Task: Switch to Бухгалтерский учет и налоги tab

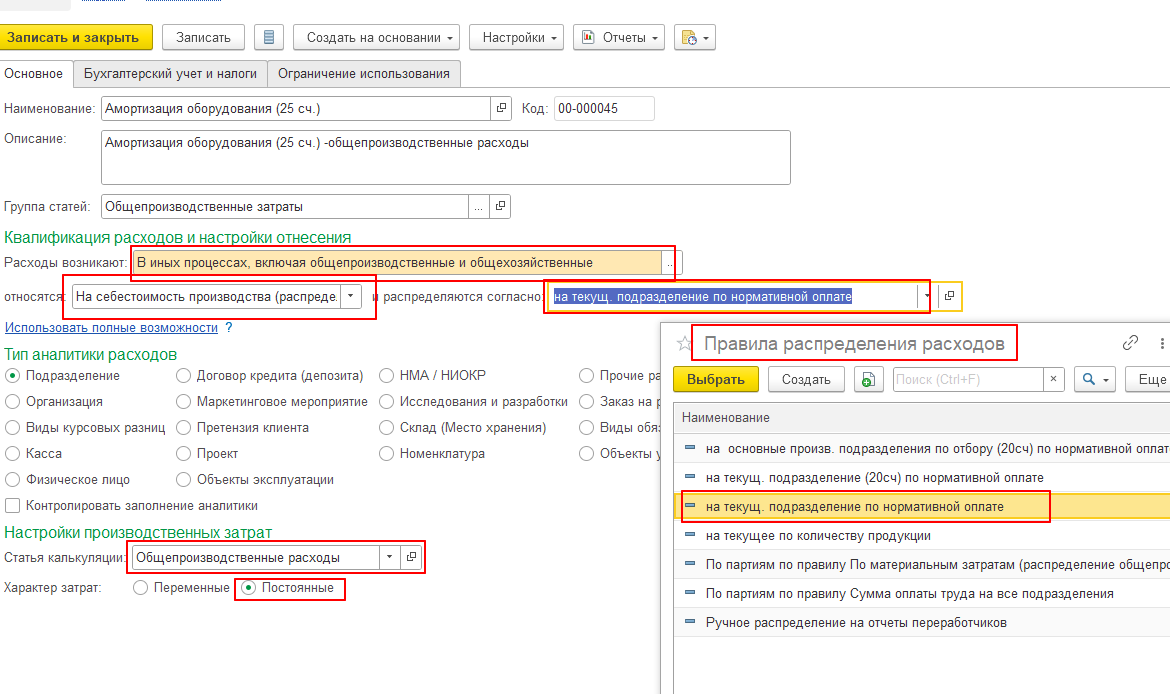Action: [x=170, y=74]
